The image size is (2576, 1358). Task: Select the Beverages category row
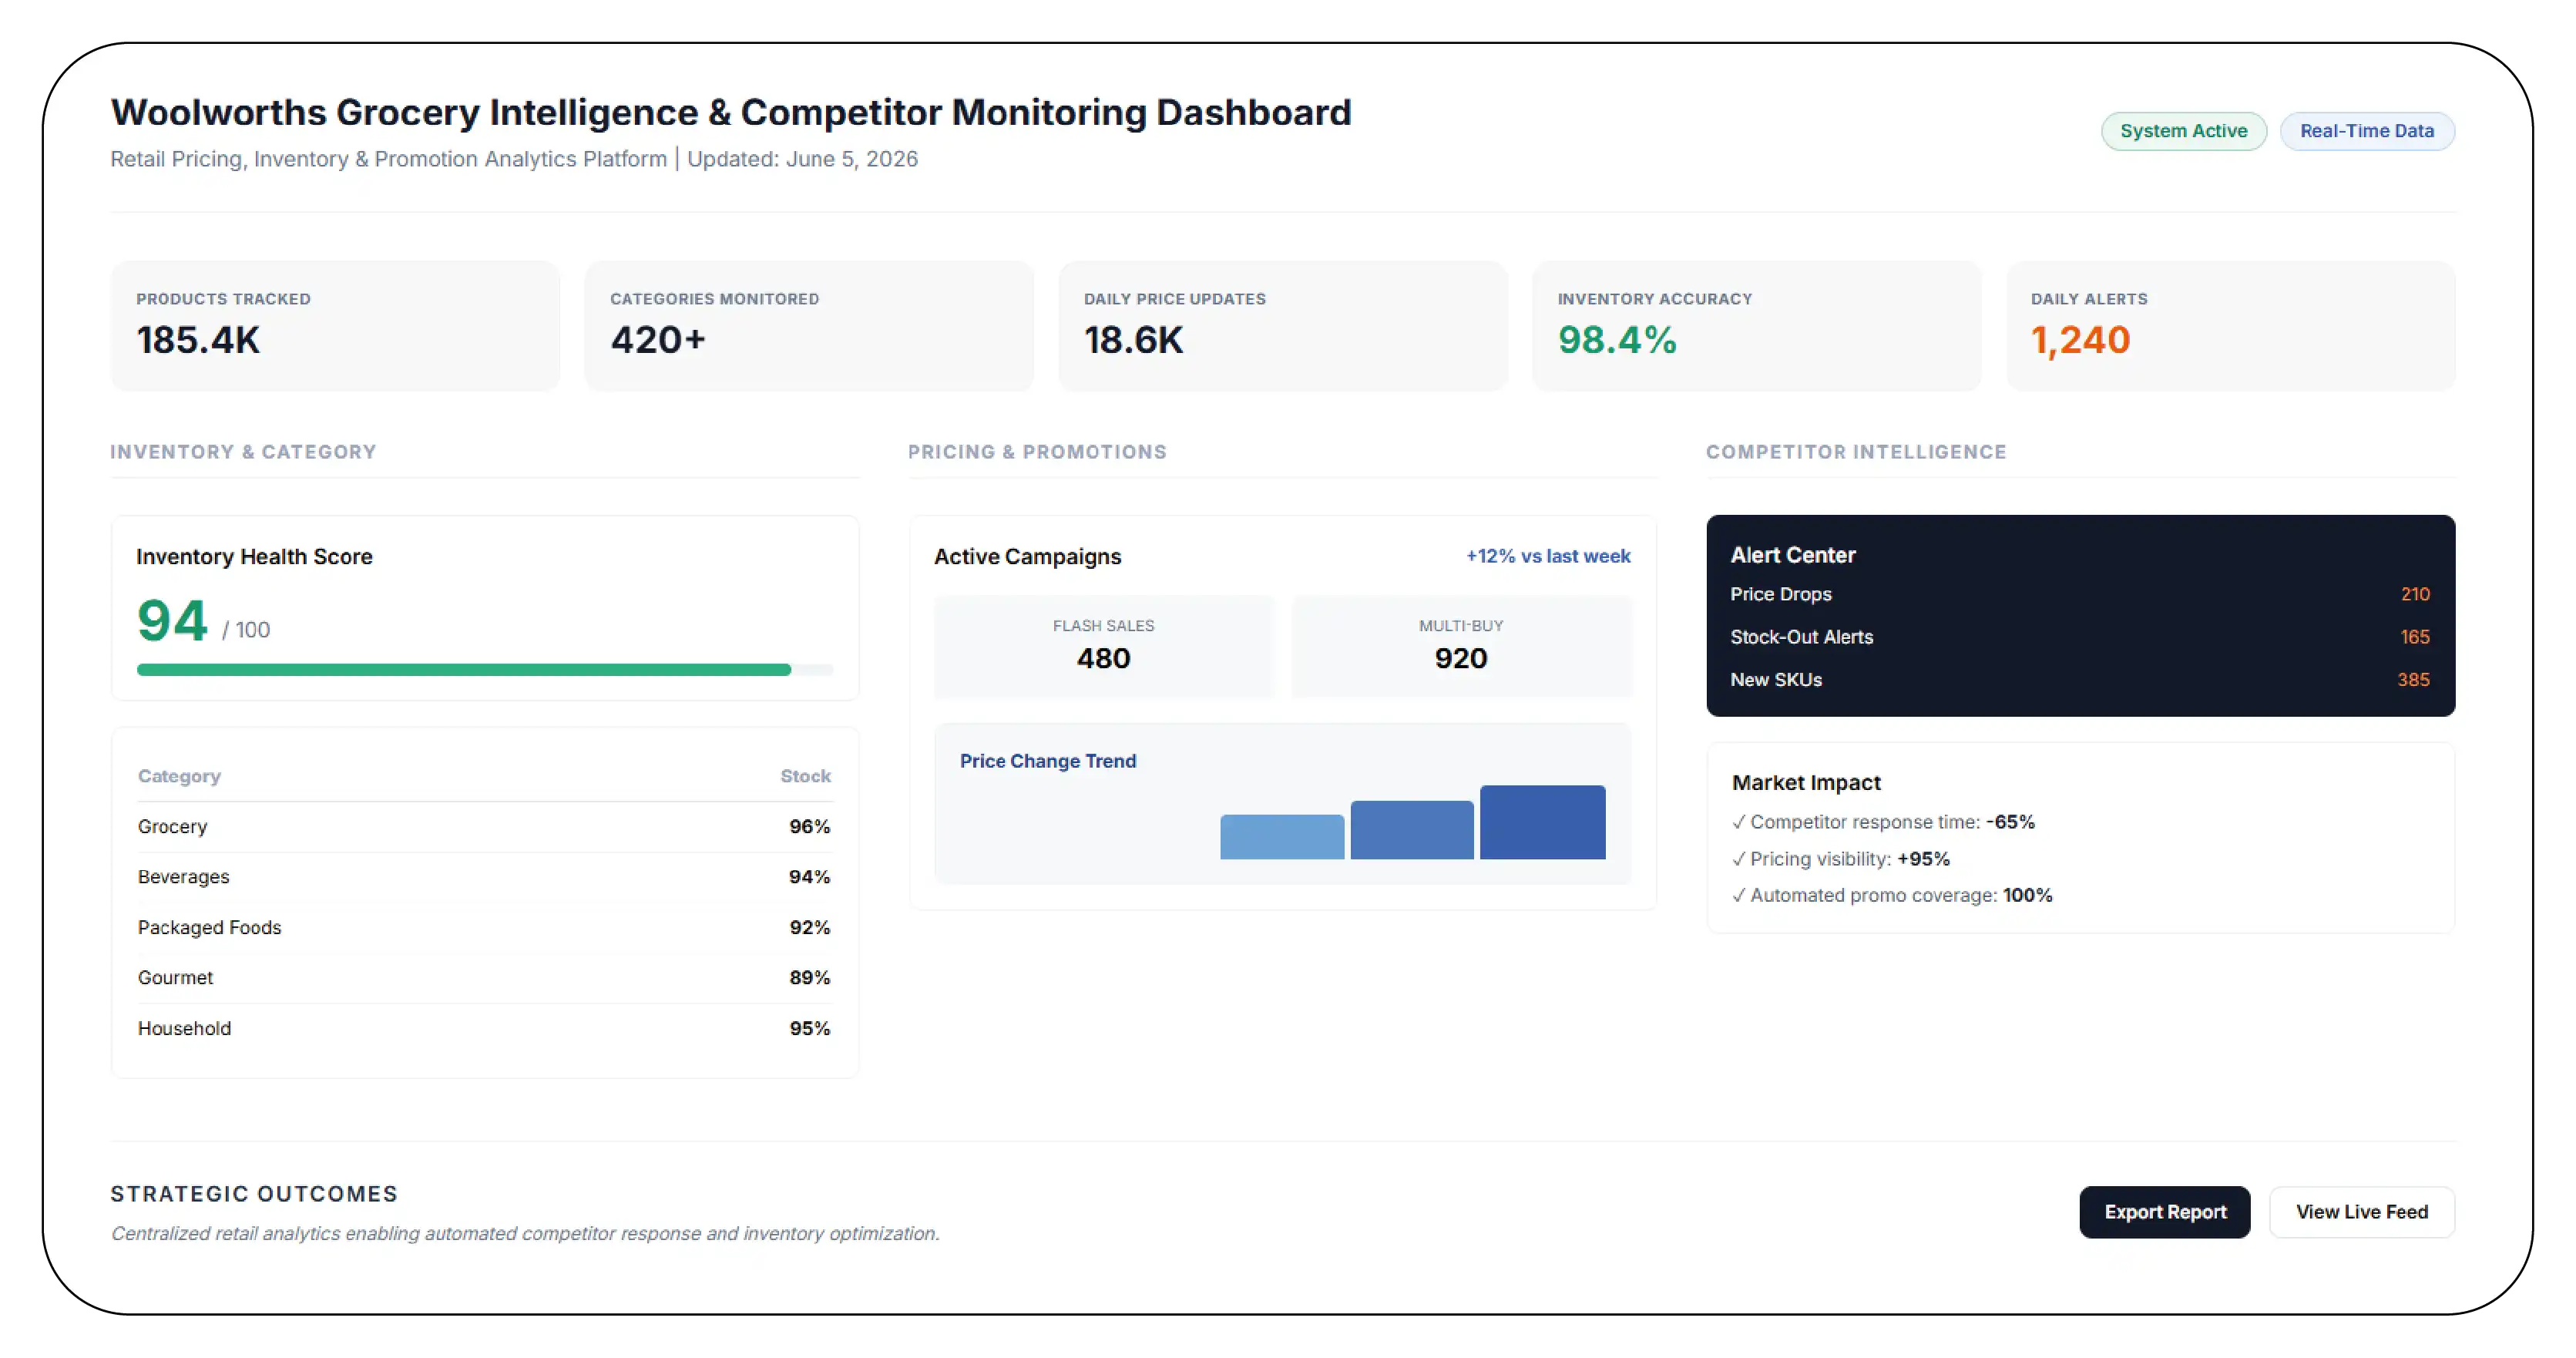point(484,877)
